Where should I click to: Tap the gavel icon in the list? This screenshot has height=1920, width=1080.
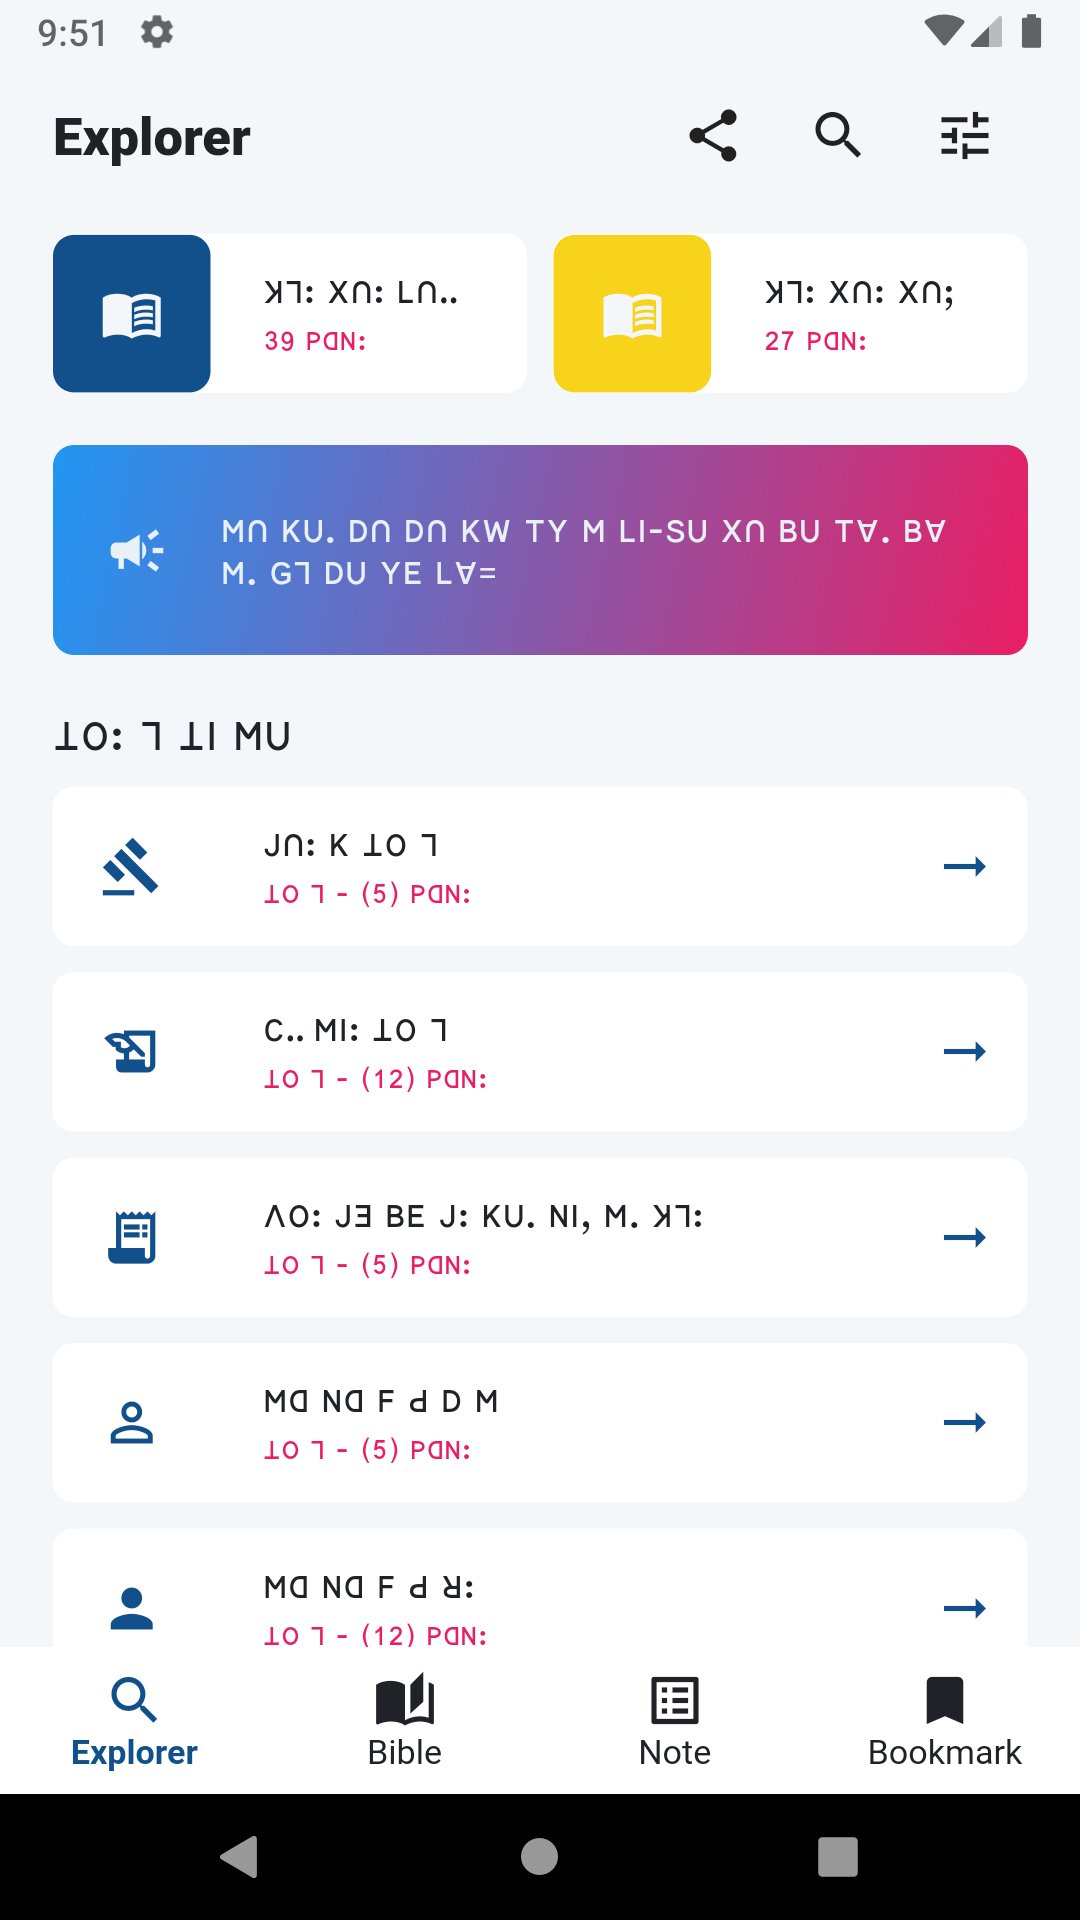132,866
